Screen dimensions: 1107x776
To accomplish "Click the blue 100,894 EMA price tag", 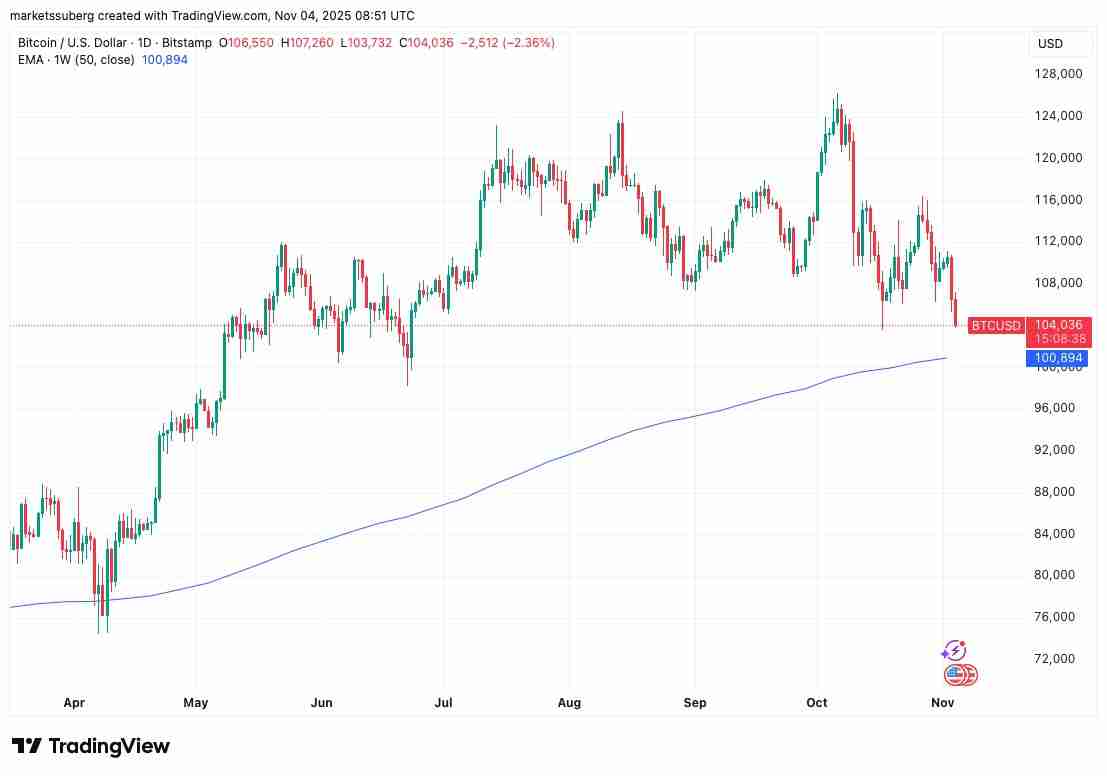I will (1058, 358).
